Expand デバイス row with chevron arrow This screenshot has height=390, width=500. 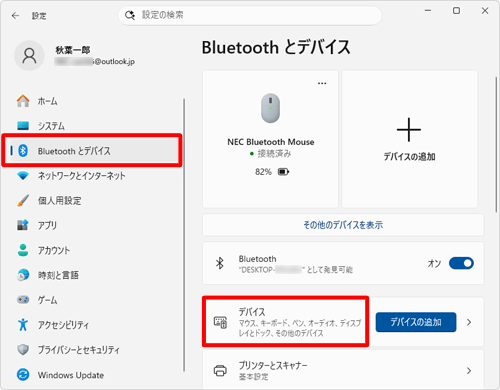pyautogui.click(x=469, y=322)
